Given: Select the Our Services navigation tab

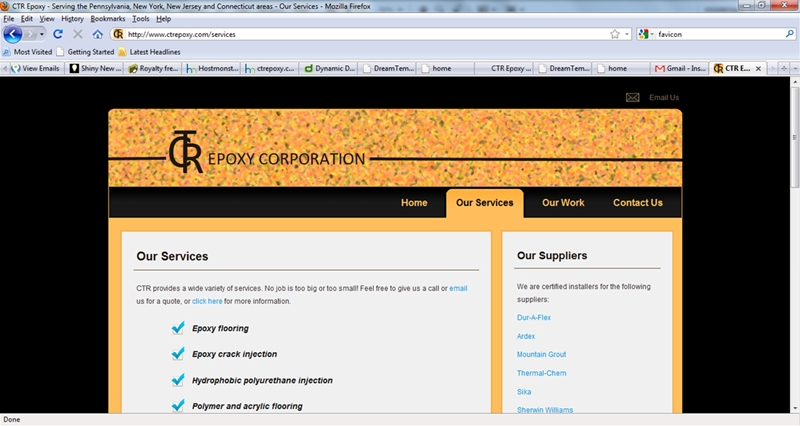Looking at the screenshot, I should click(x=485, y=203).
